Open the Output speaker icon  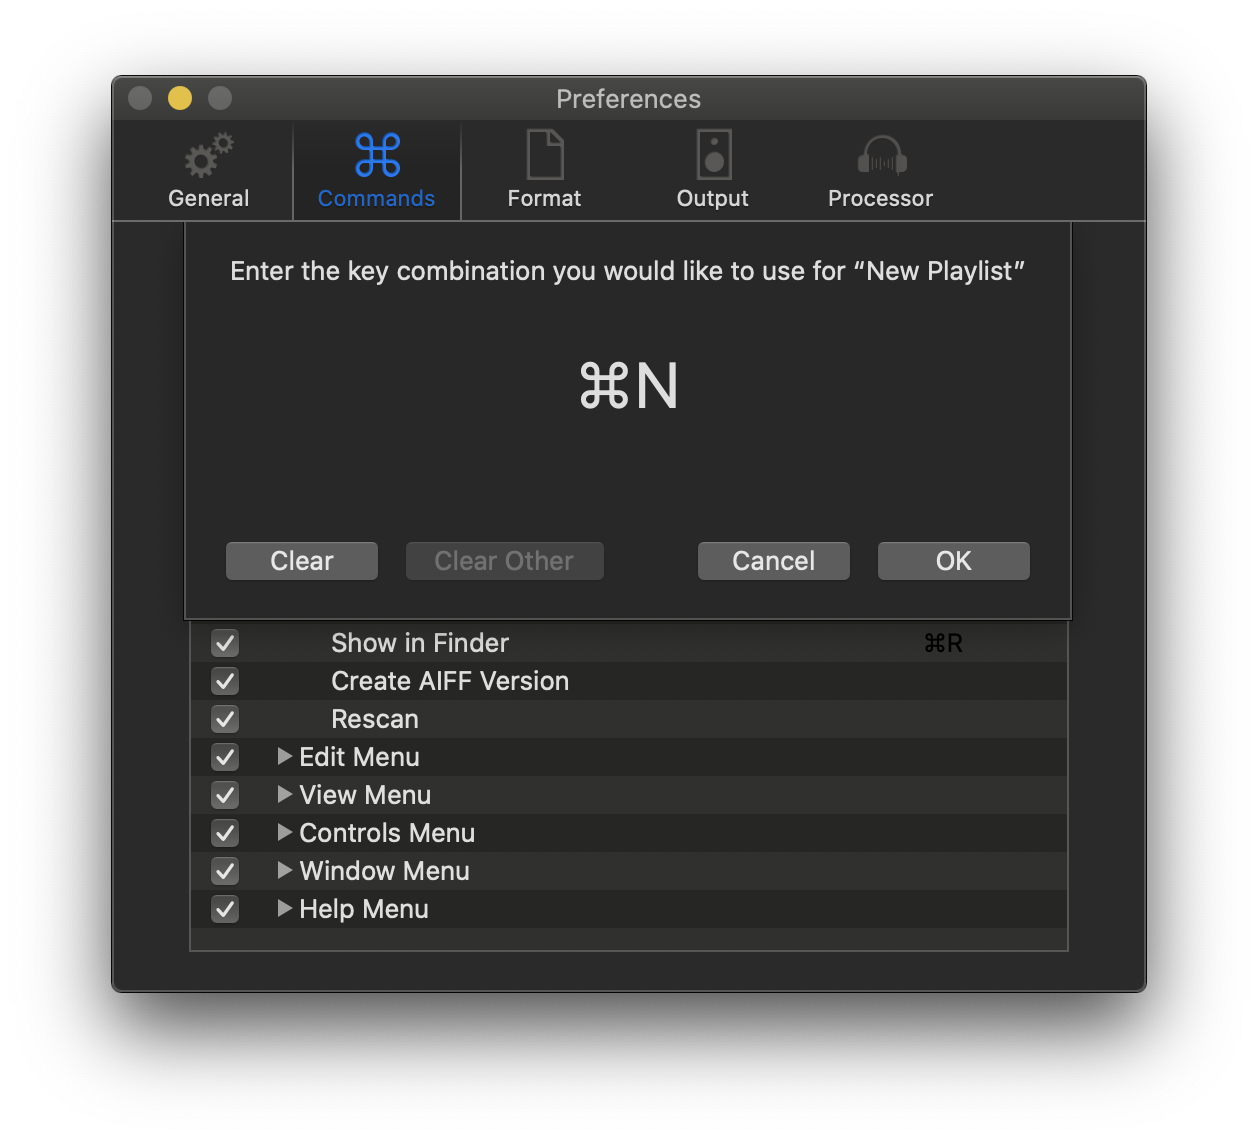pos(713,156)
